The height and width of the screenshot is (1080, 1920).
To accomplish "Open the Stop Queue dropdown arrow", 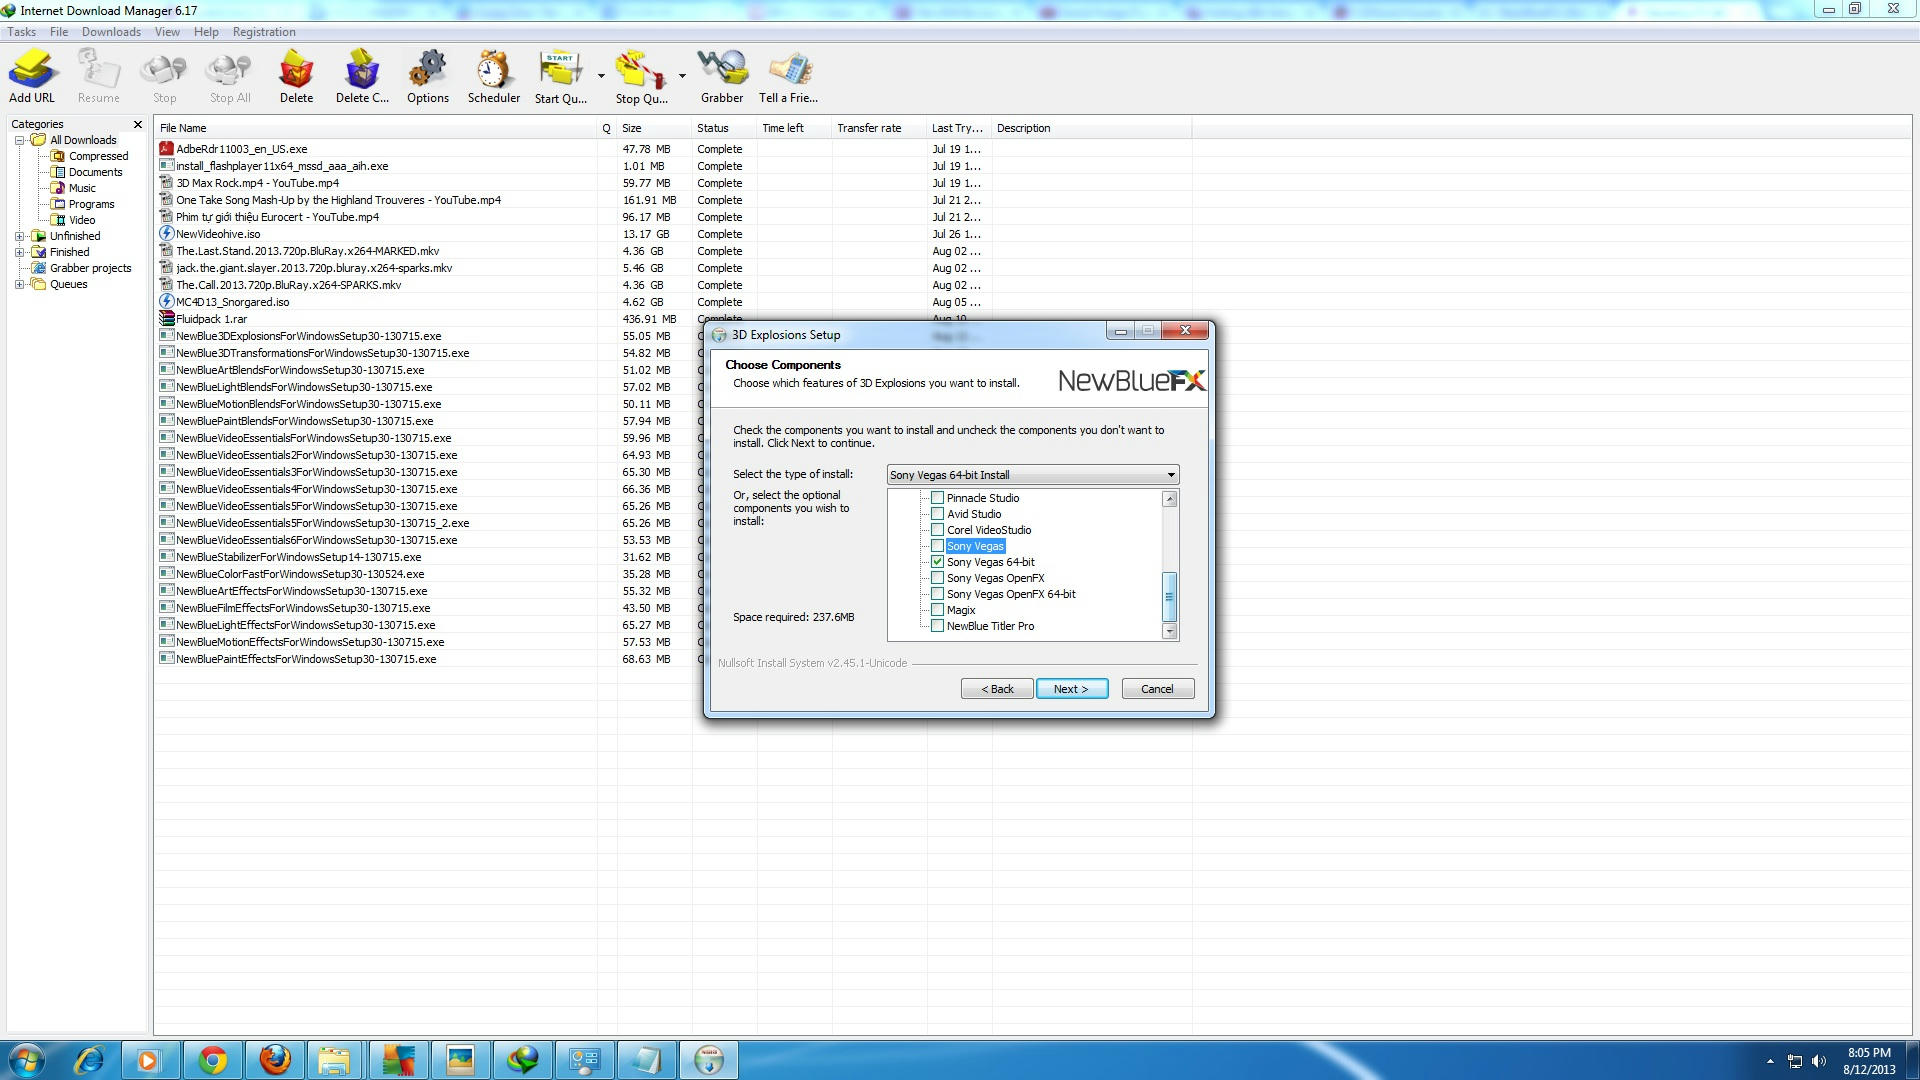I will pyautogui.click(x=682, y=76).
